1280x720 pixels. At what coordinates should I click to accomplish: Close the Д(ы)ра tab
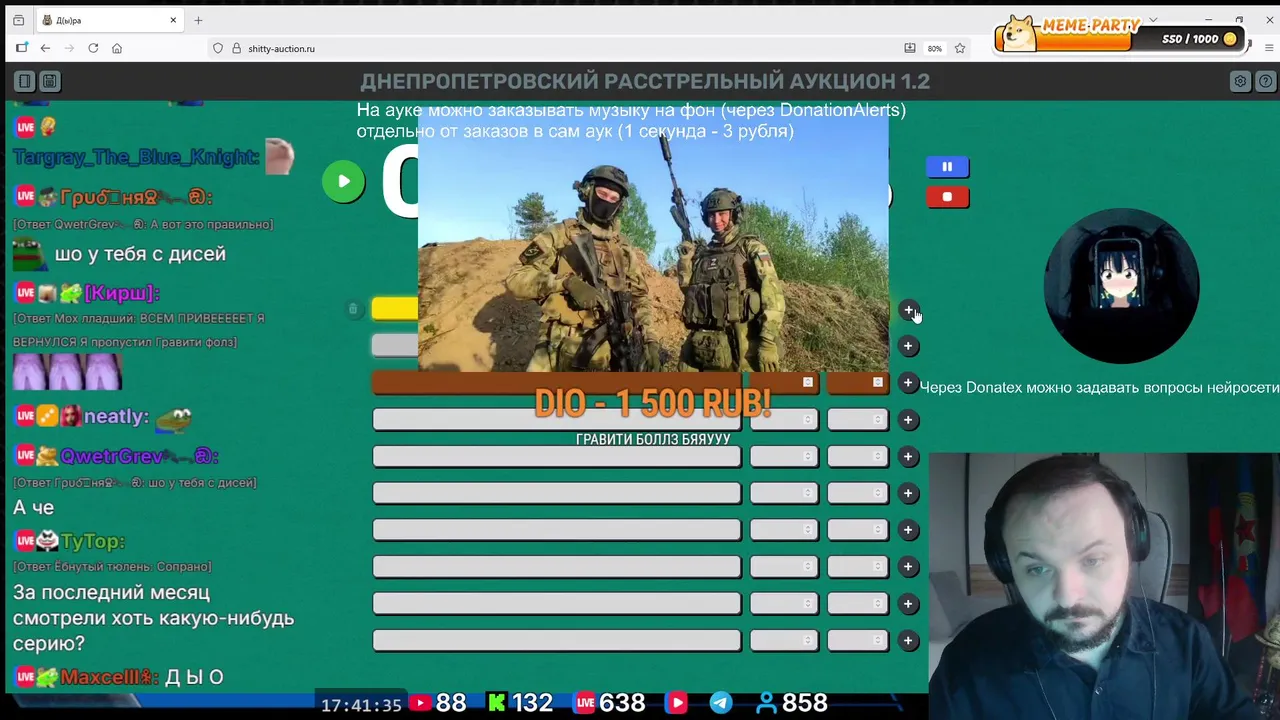pos(173,20)
